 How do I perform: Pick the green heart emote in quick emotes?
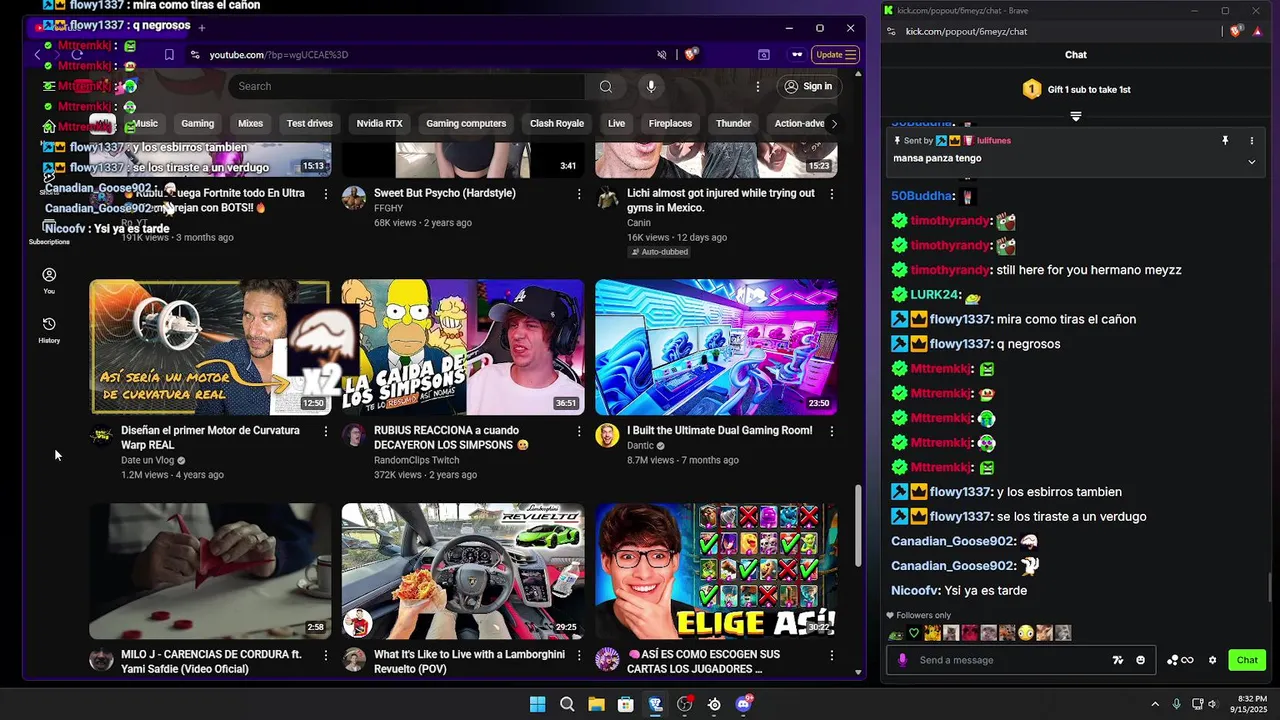913,633
